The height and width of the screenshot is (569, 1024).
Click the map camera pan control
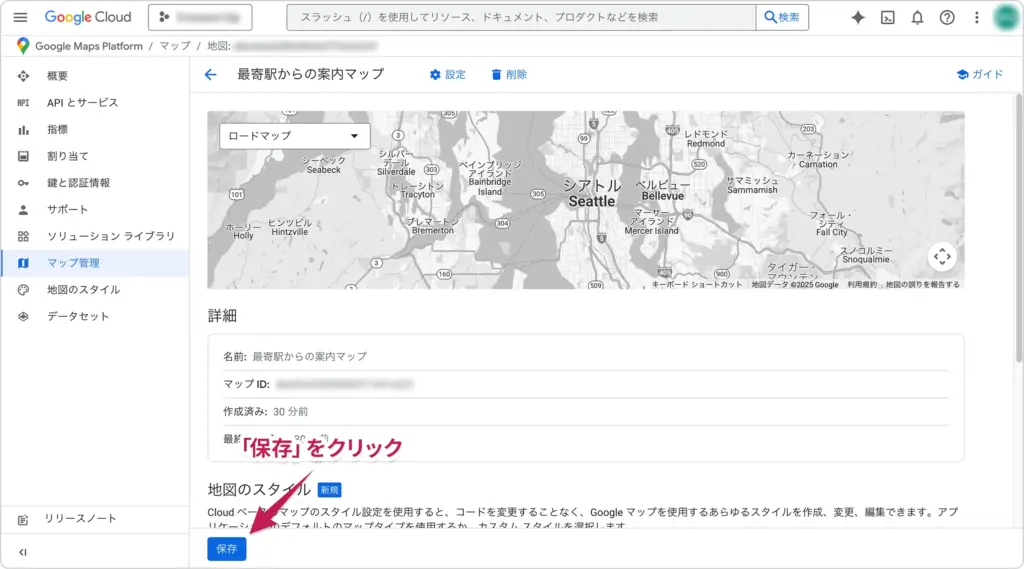(942, 257)
